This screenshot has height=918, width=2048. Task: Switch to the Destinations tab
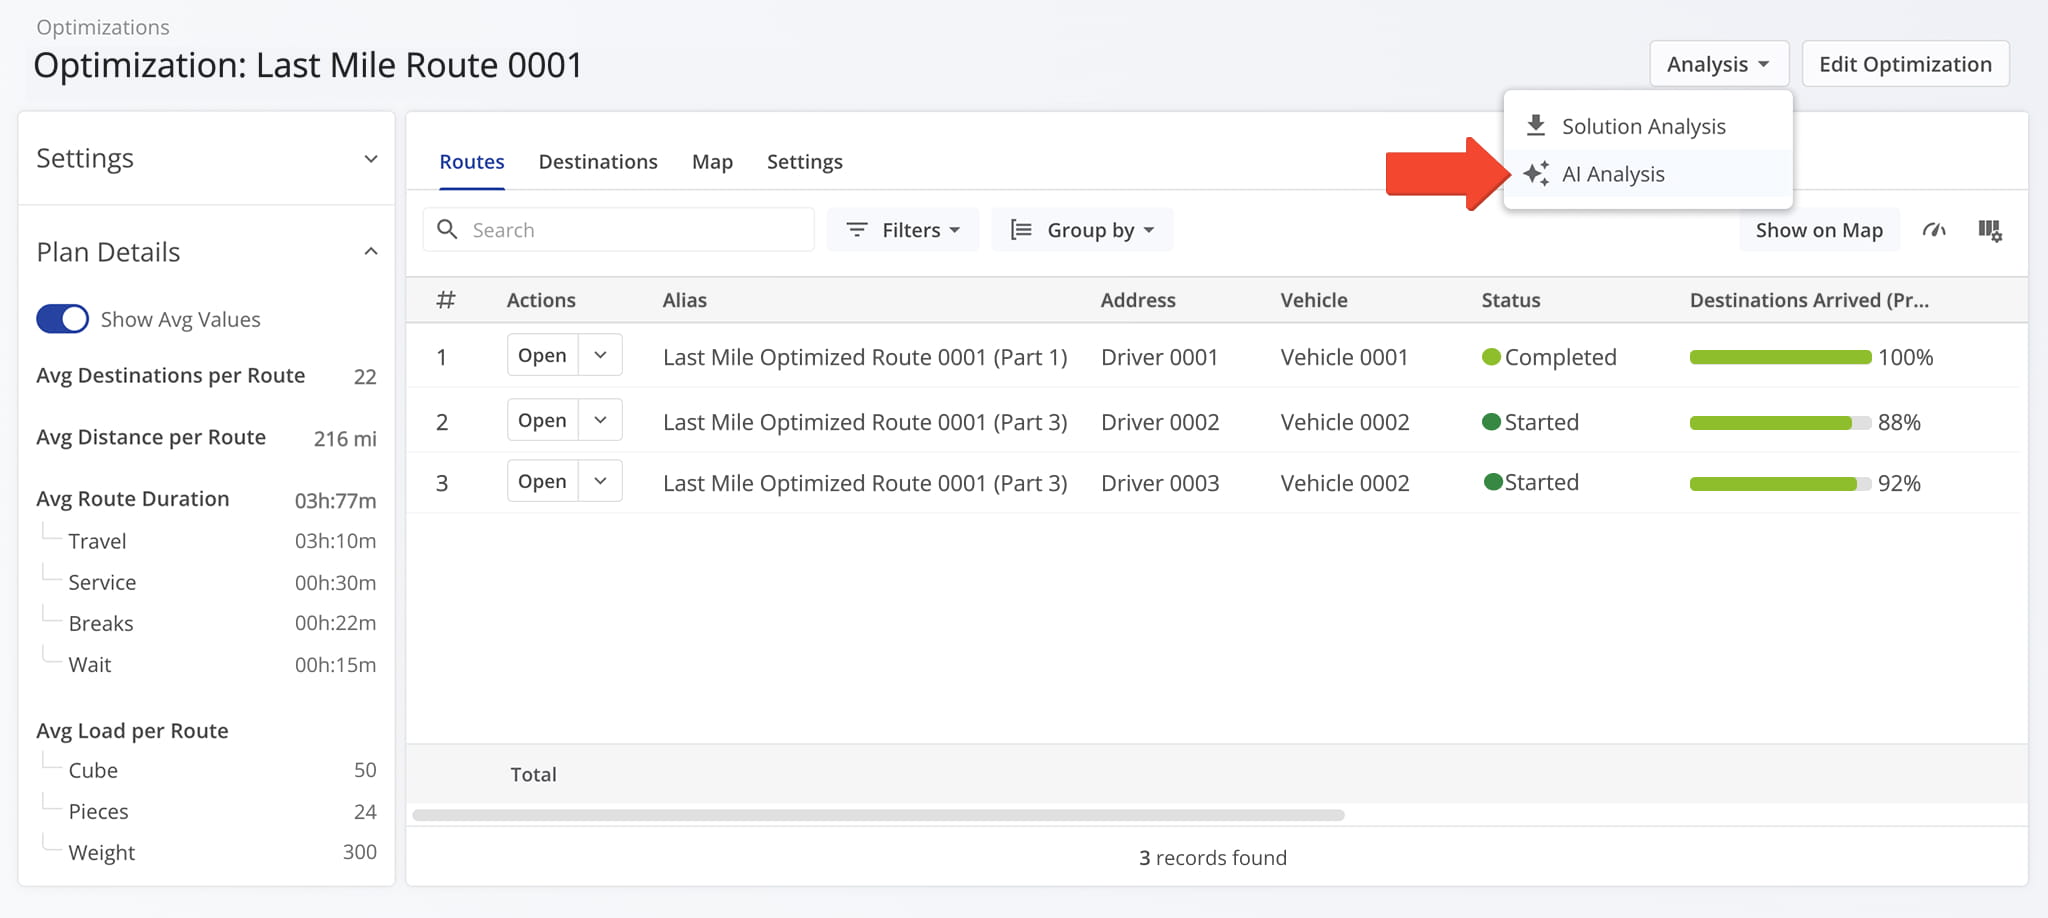pos(598,162)
